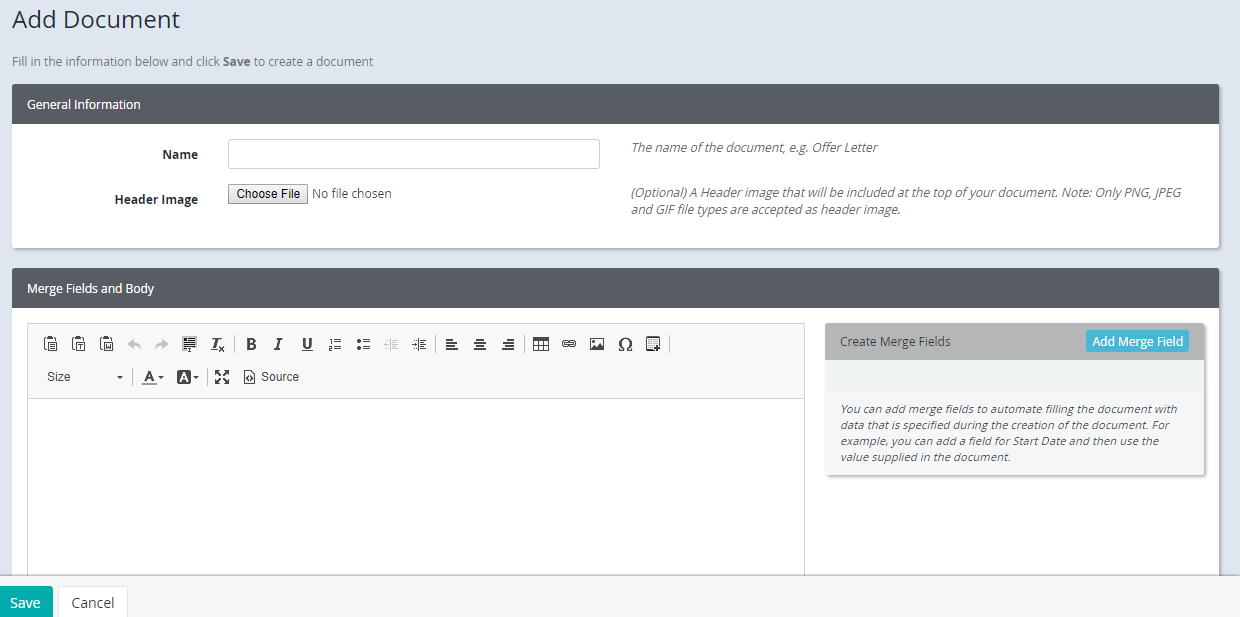Save the new document
The height and width of the screenshot is (617, 1240).
point(26,602)
